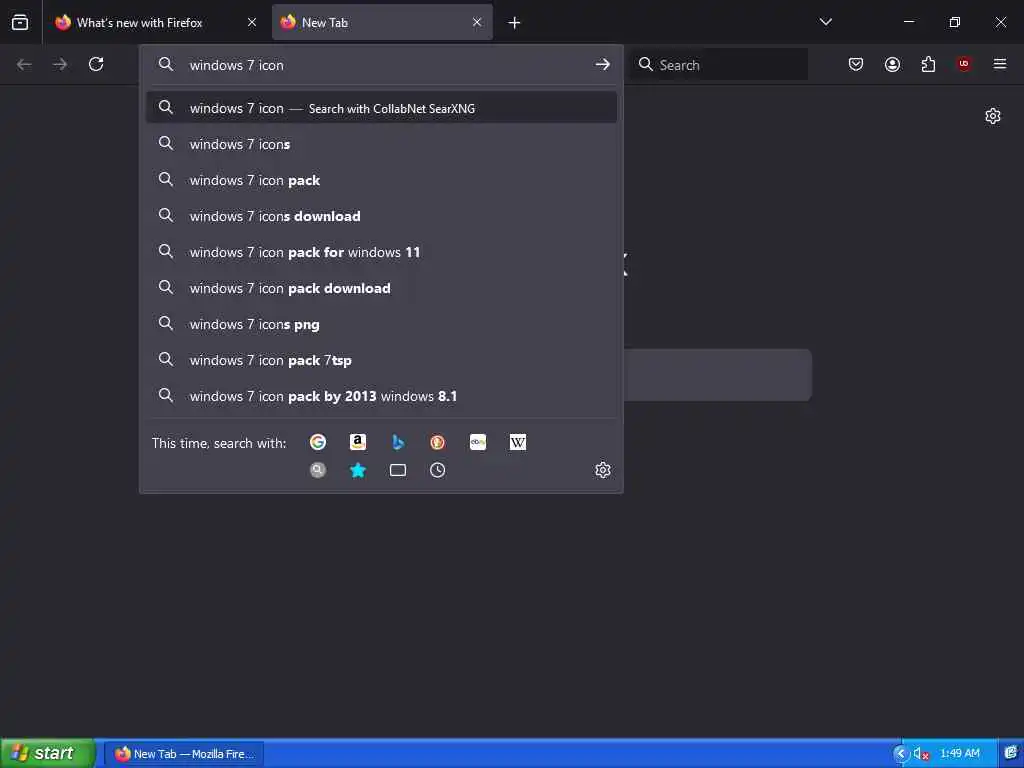
Task: Pick 'windows 7 icon pack for windows 11'
Action: click(381, 251)
